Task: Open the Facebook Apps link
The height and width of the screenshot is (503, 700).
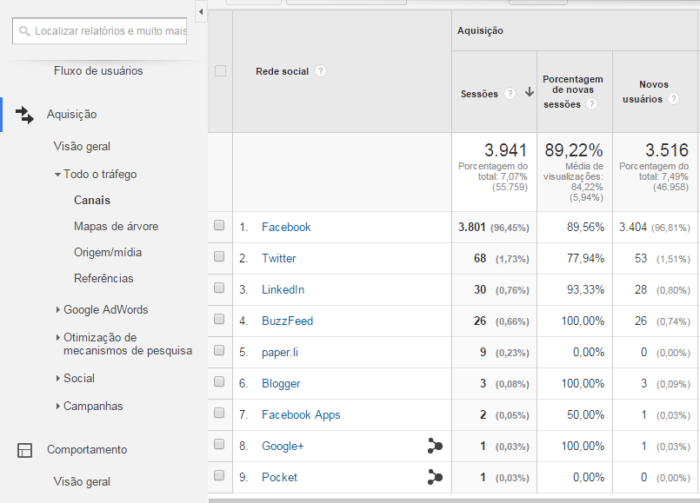Action: click(x=301, y=415)
